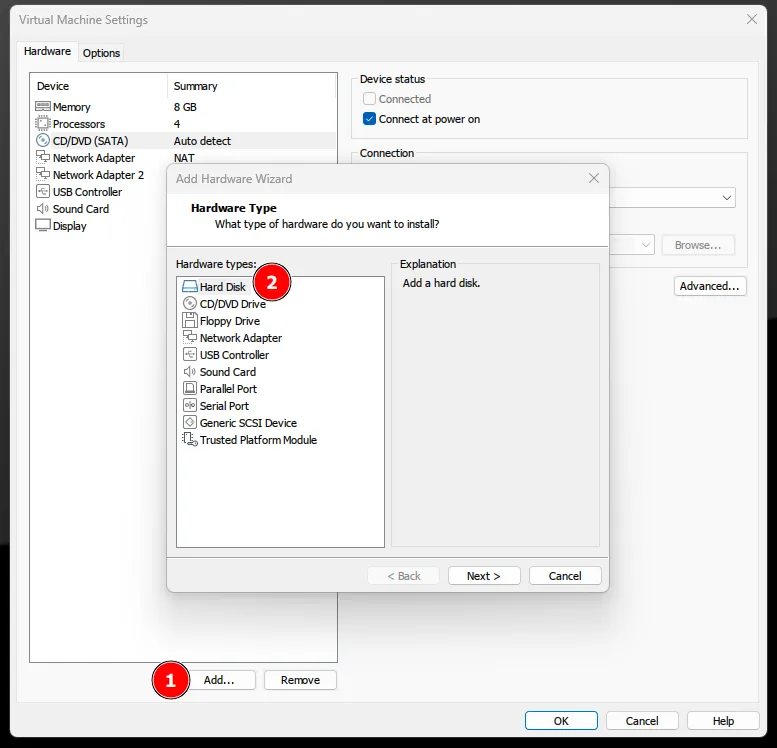The height and width of the screenshot is (748, 777).
Task: Cancel the Add Hardware Wizard
Action: click(x=565, y=576)
